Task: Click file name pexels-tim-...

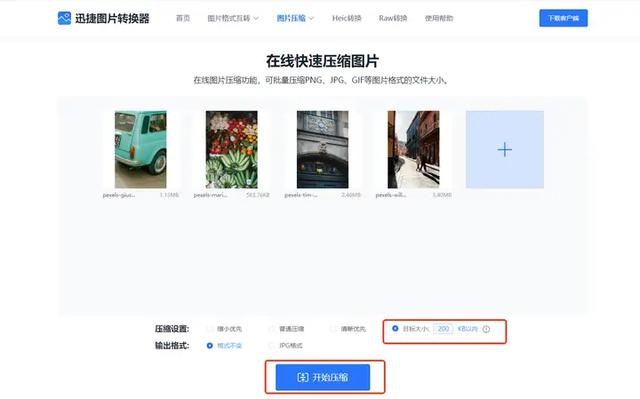Action: (301, 195)
